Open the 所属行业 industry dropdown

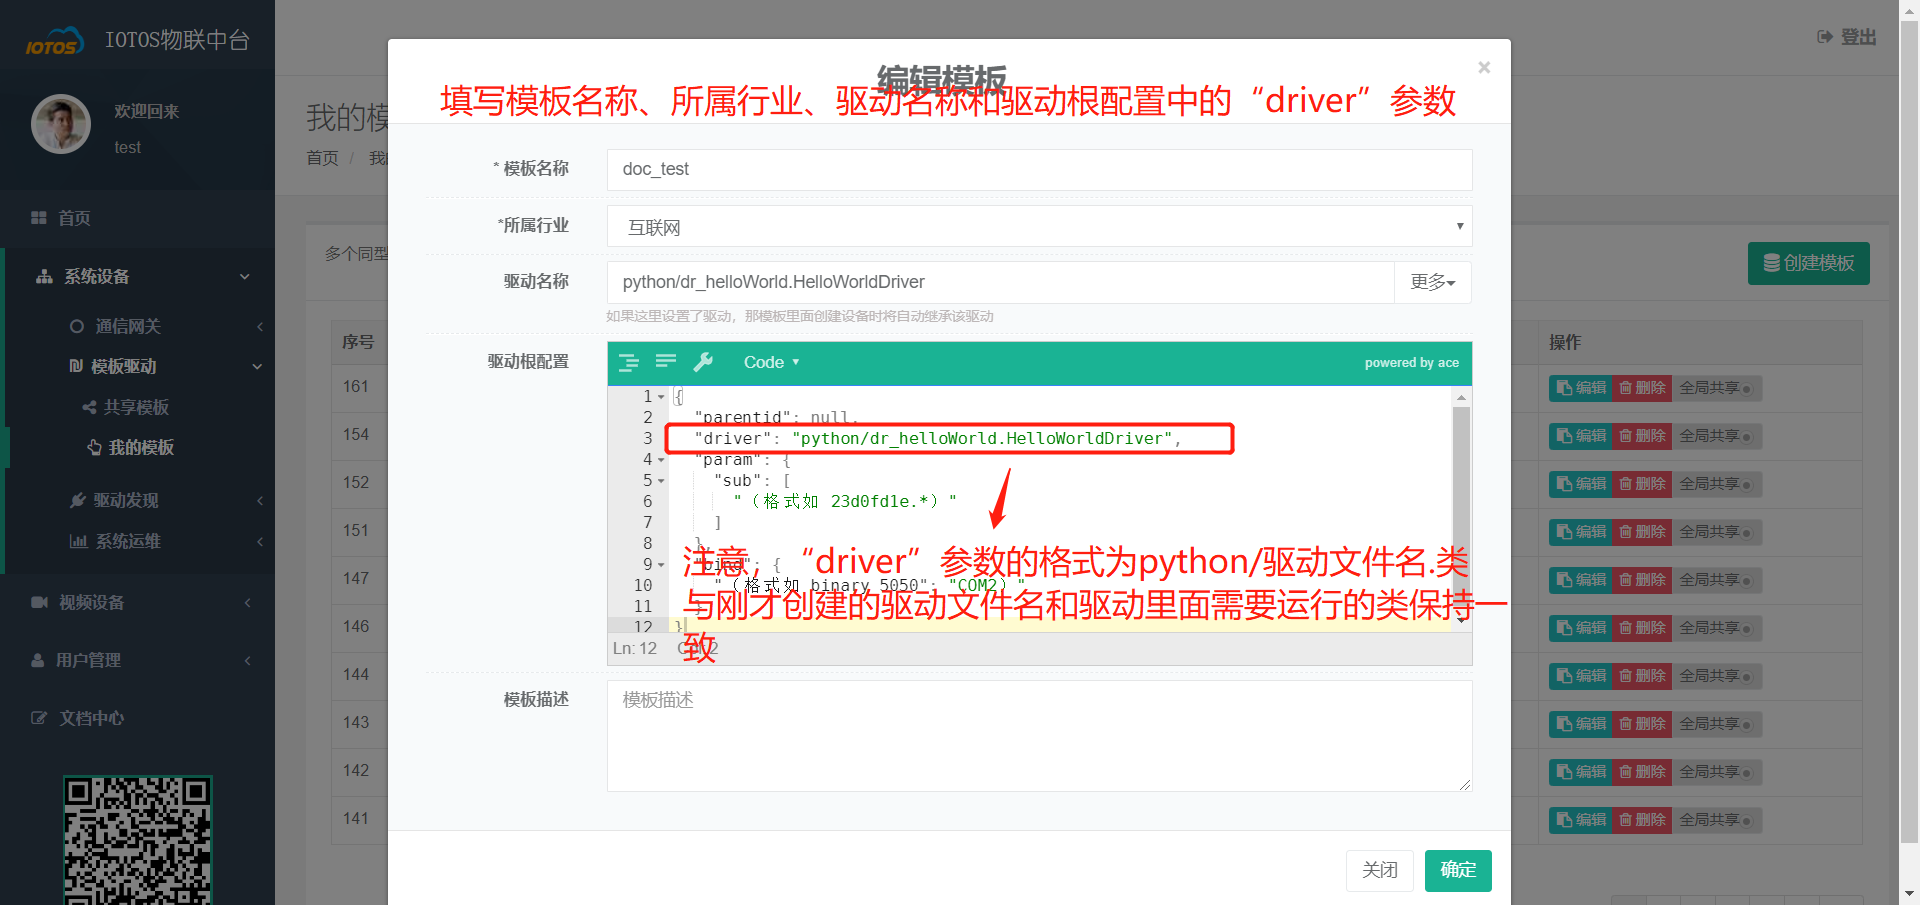[1039, 227]
